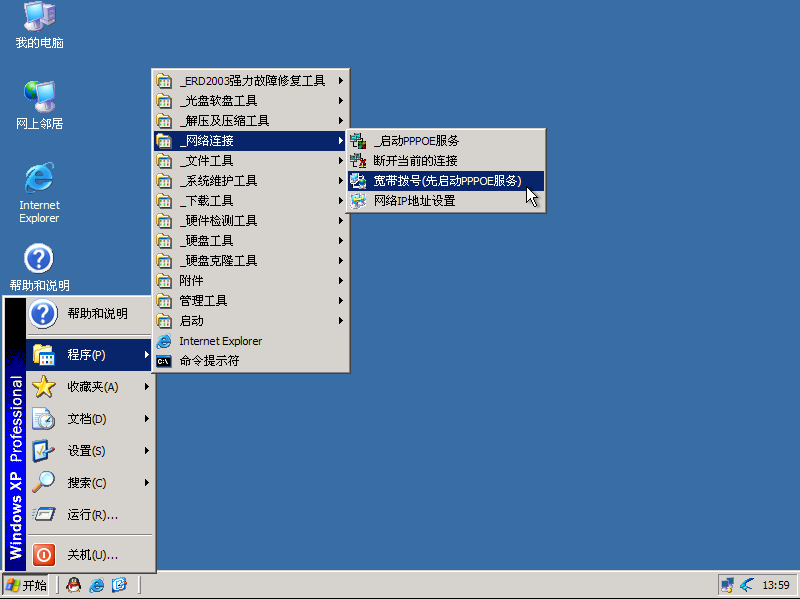Click the _下载工具 text label

(207, 201)
